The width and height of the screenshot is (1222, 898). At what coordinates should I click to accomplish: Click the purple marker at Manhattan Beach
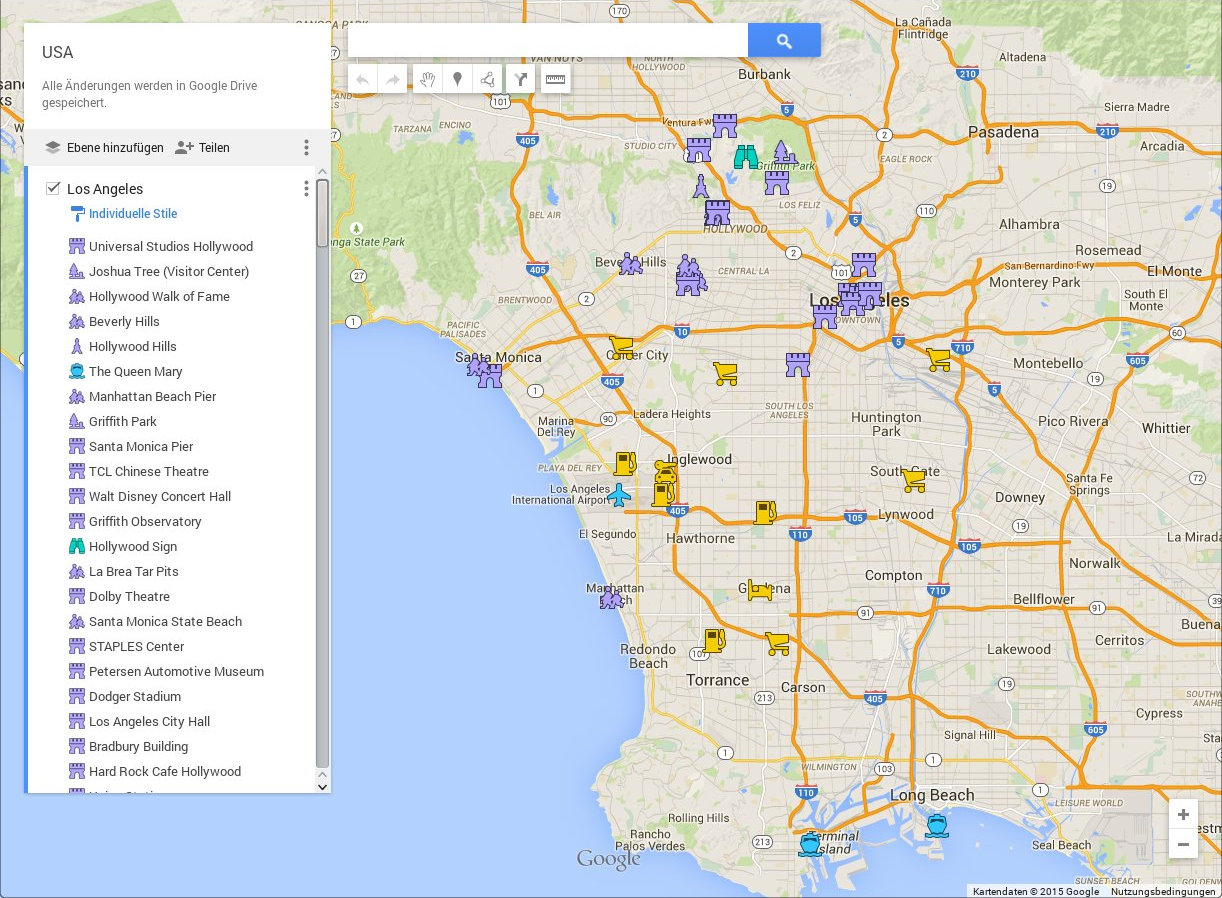point(611,597)
